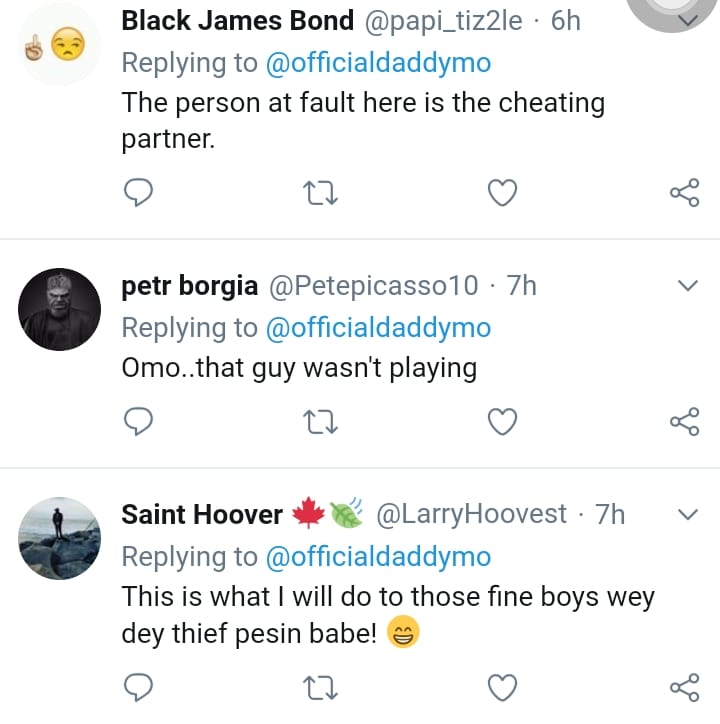Retweet Black James Bond's tweet
720x724 pixels.
coord(322,191)
